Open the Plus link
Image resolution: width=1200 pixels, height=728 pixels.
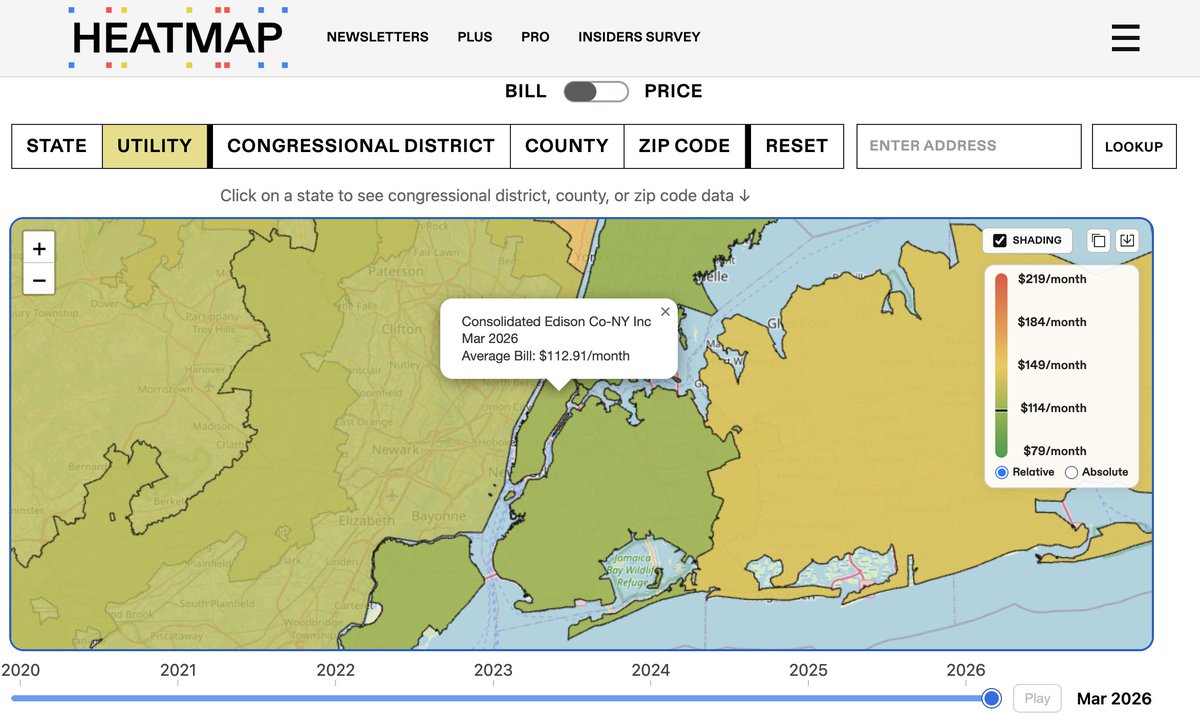(475, 37)
